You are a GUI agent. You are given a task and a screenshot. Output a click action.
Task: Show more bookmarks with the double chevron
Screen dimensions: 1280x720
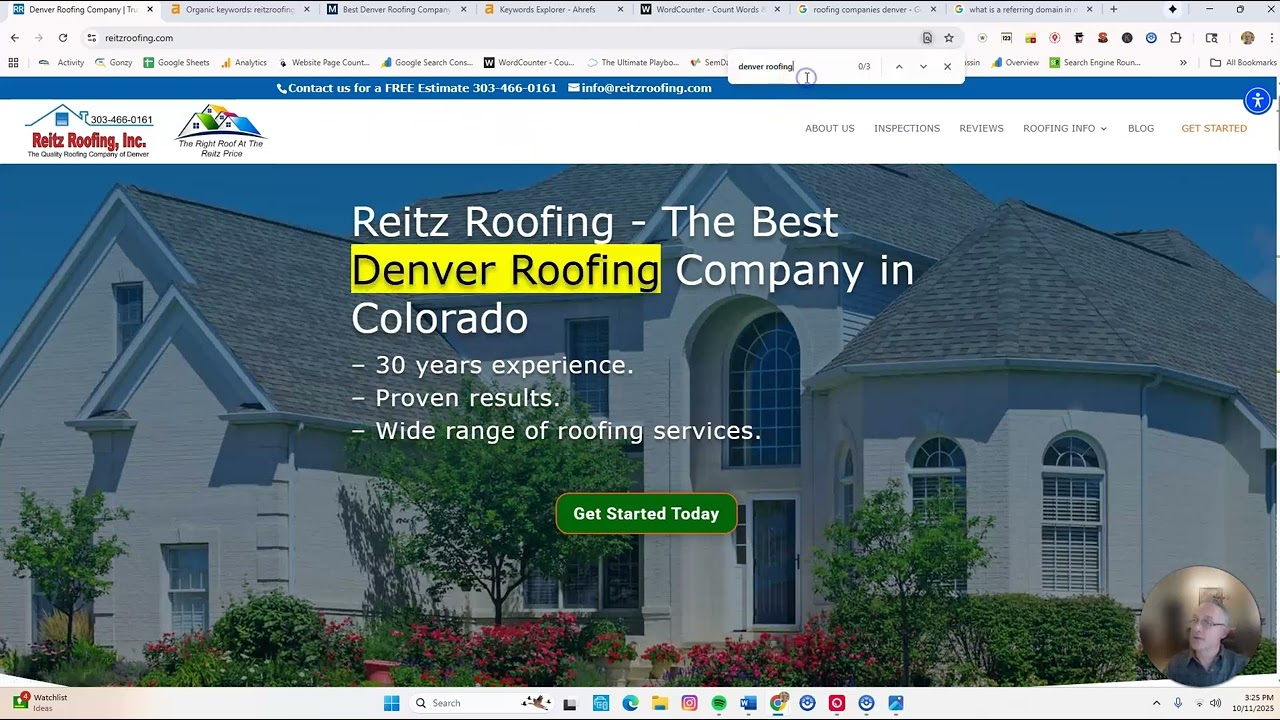click(x=1183, y=62)
